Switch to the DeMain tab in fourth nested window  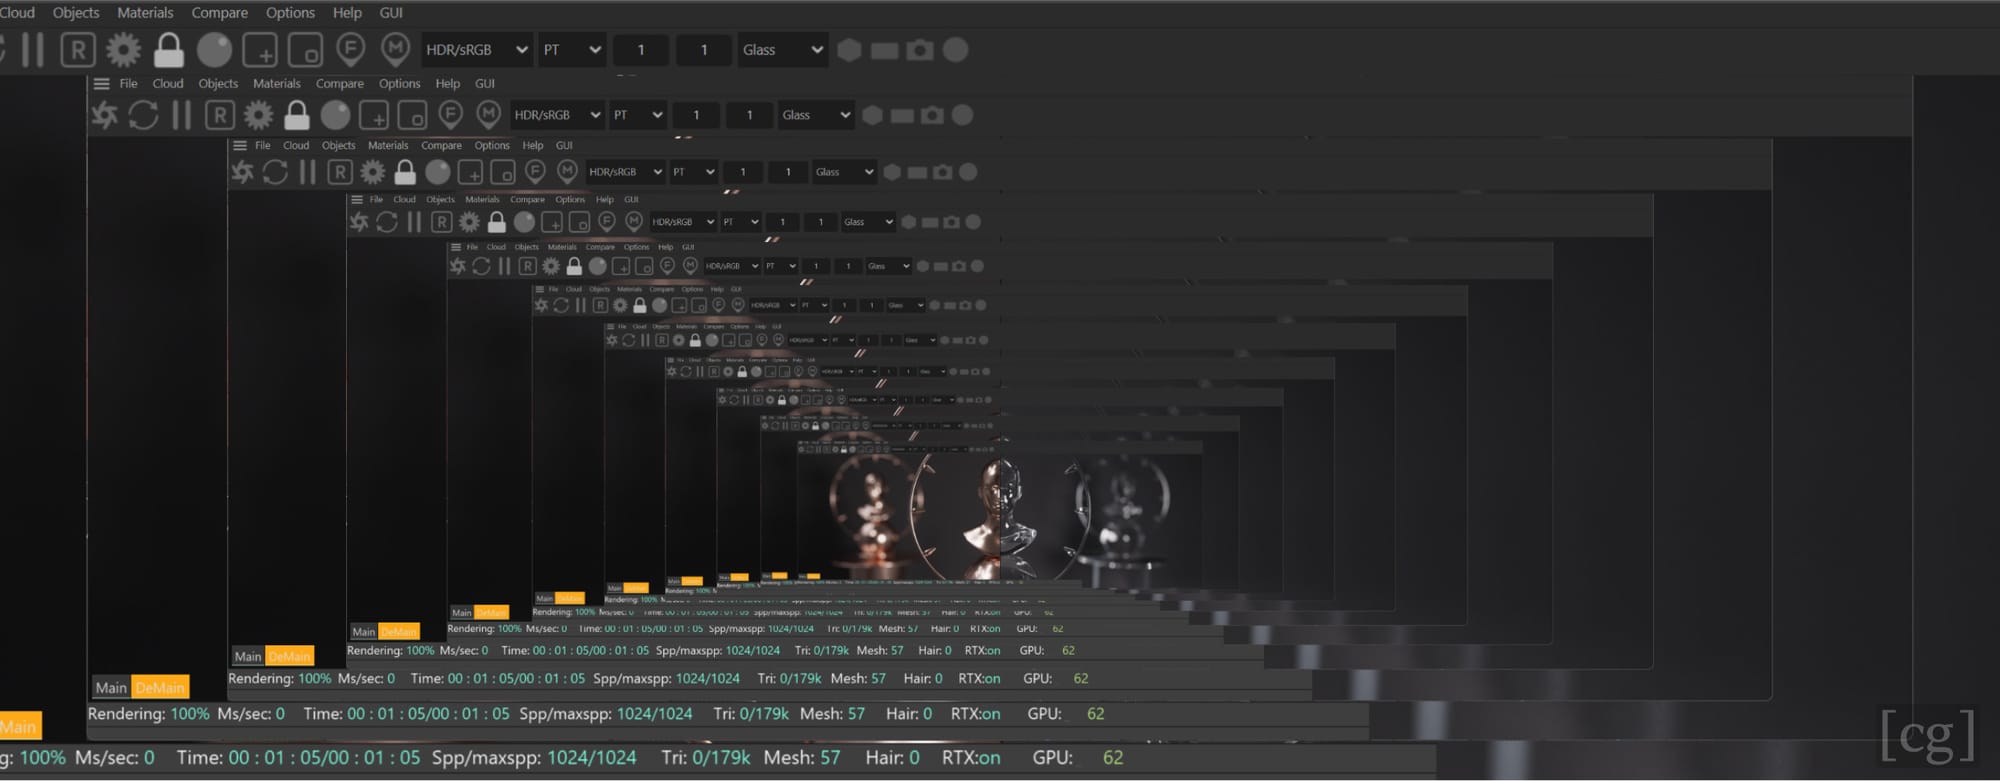[398, 631]
